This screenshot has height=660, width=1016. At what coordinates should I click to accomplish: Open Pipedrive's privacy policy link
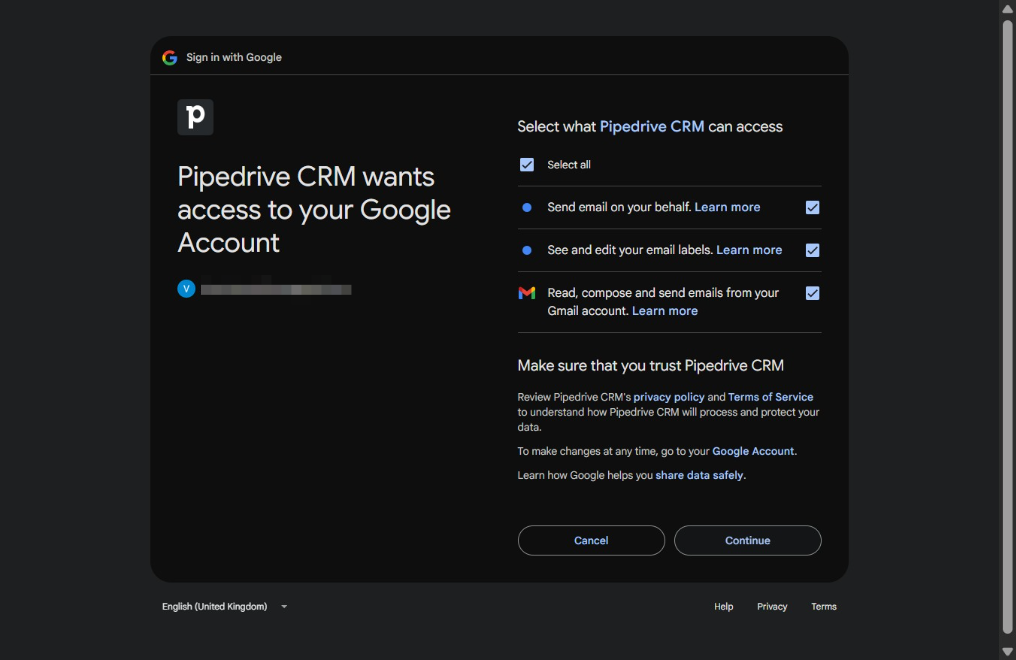[669, 397]
